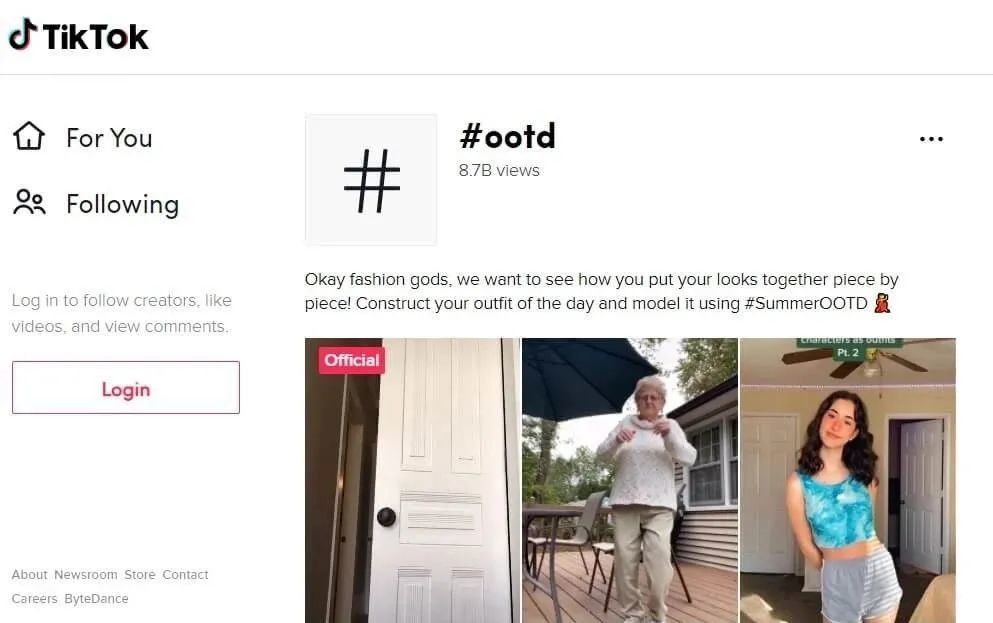Viewport: 993px width, 623px height.
Task: Click the dancing emoji in the description
Action: click(882, 303)
